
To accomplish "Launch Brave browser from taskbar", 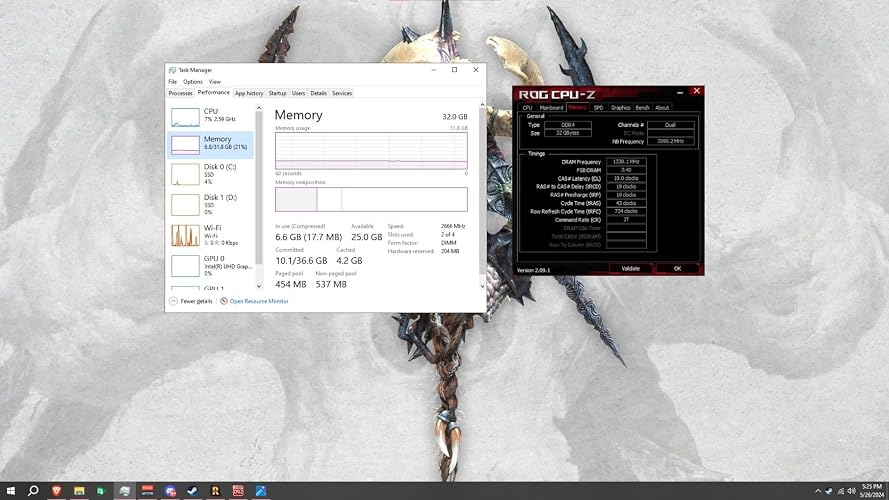I will [x=56, y=491].
